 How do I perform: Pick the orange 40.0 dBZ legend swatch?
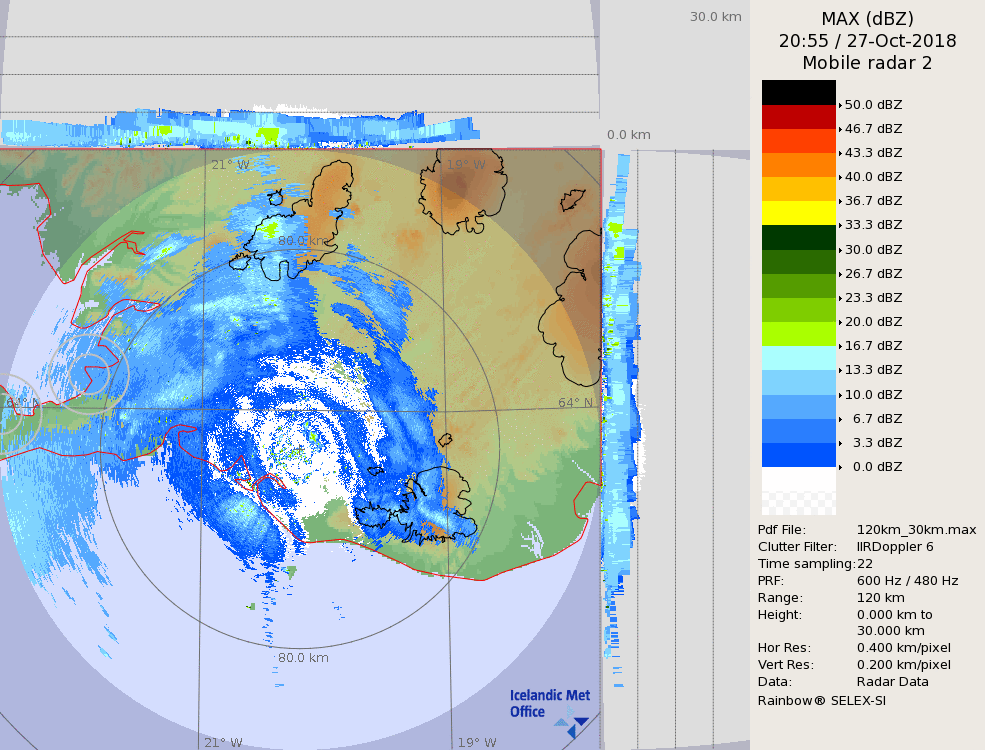pyautogui.click(x=798, y=165)
